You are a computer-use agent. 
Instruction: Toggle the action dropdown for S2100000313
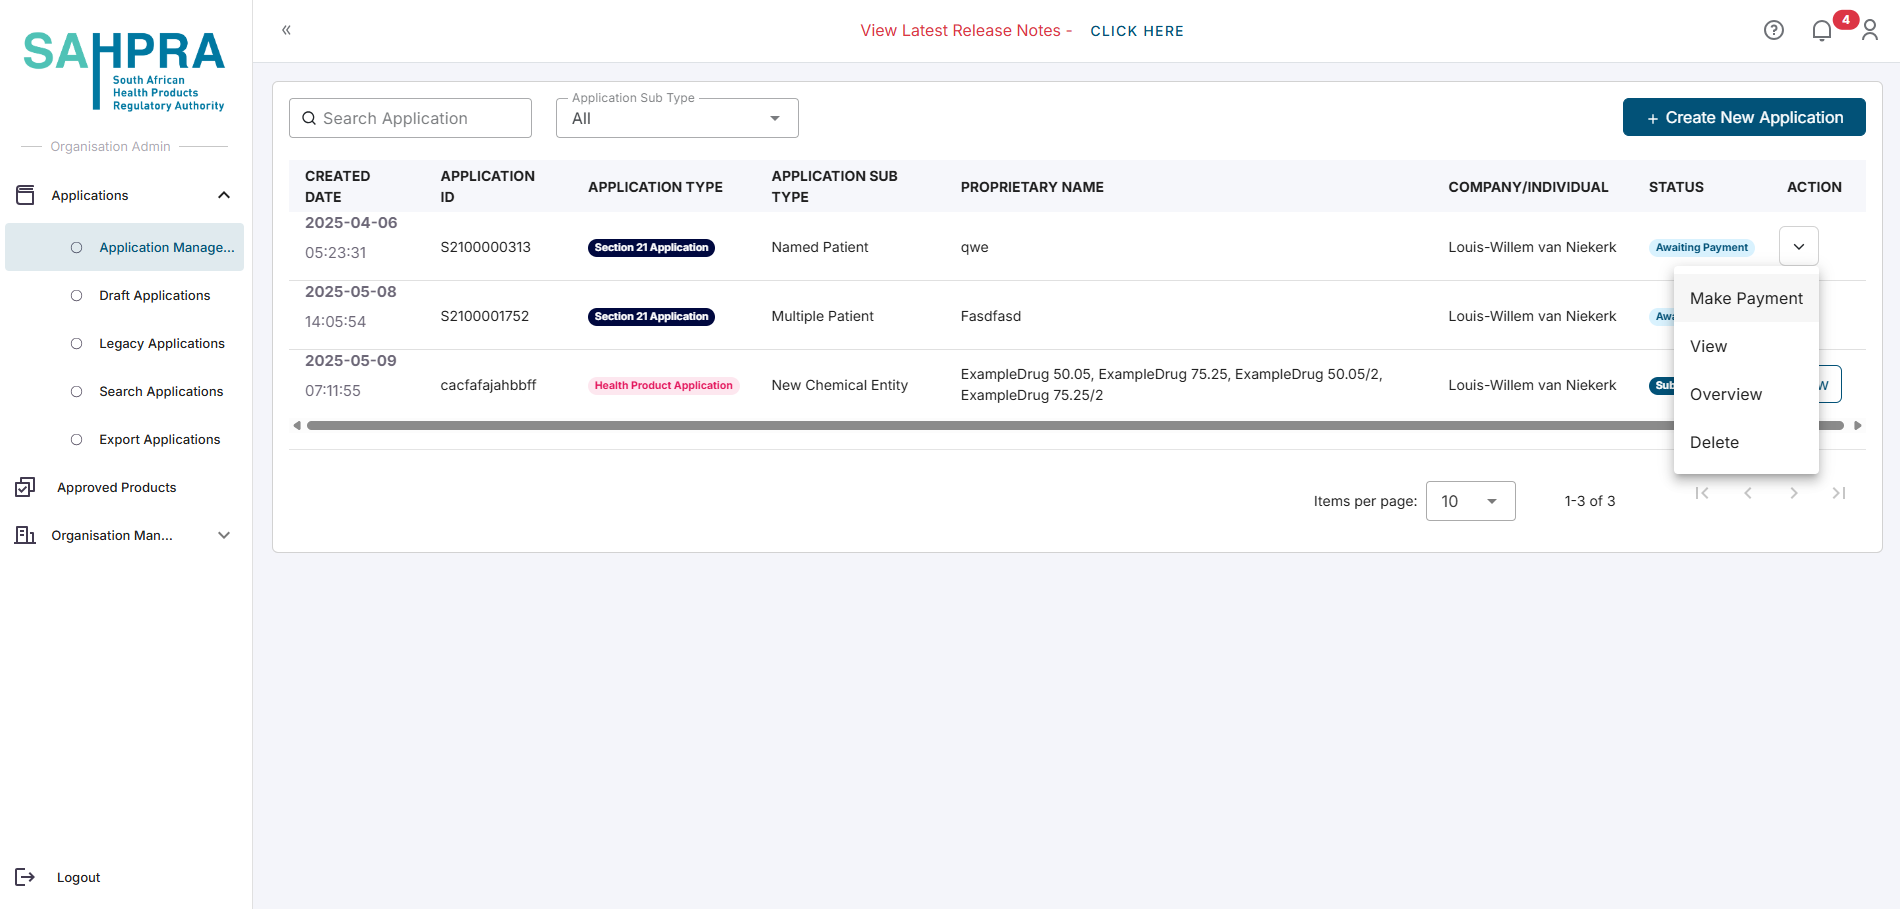(1799, 246)
